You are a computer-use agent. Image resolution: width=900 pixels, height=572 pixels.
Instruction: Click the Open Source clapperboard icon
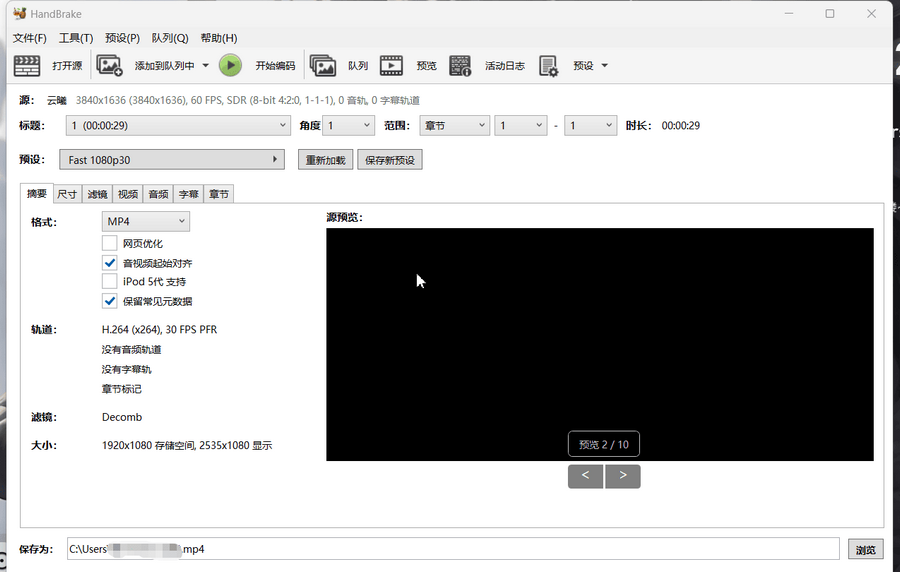click(27, 66)
